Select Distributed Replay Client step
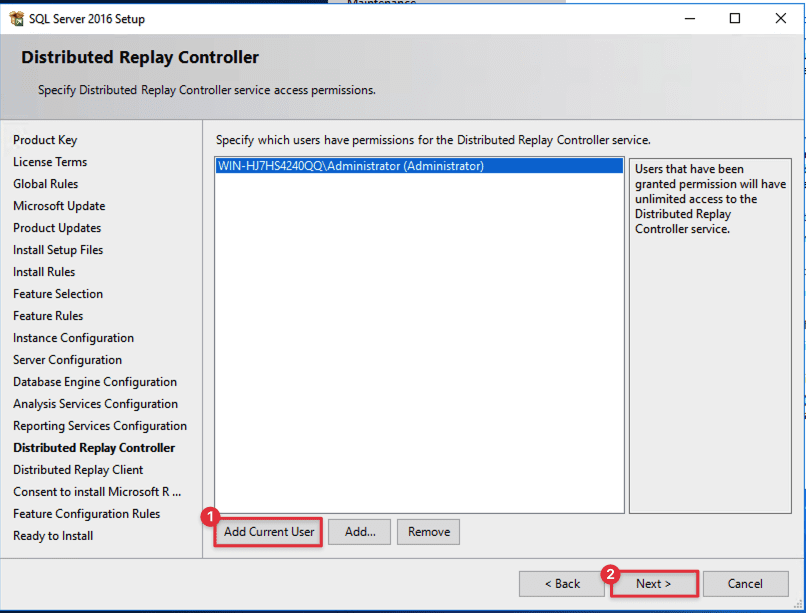The height and width of the screenshot is (613, 806). (78, 470)
